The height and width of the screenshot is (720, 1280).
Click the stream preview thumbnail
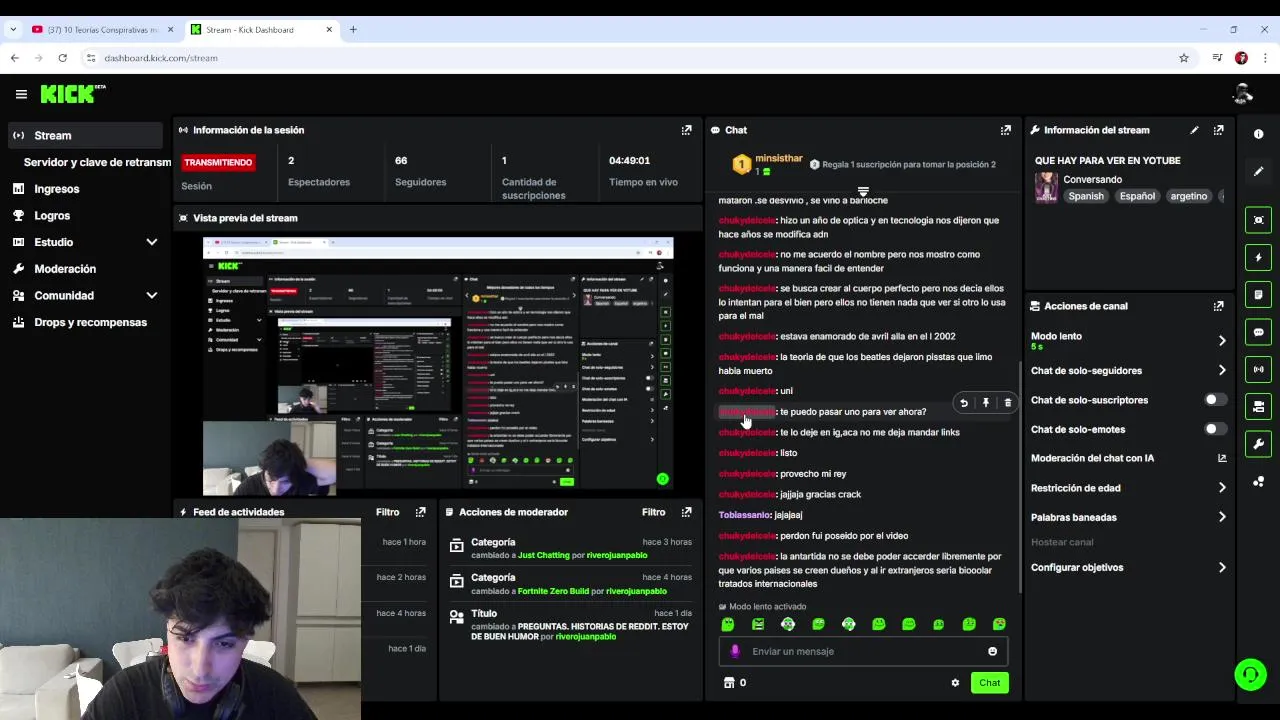(x=438, y=366)
